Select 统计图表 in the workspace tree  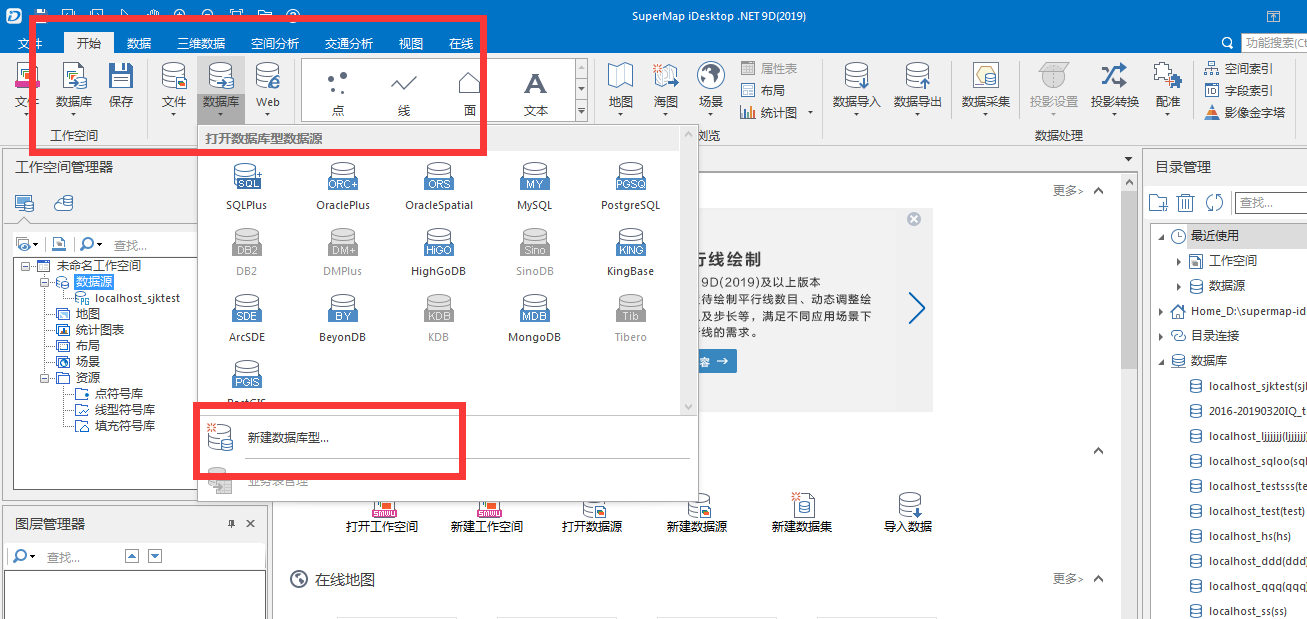pyautogui.click(x=100, y=330)
